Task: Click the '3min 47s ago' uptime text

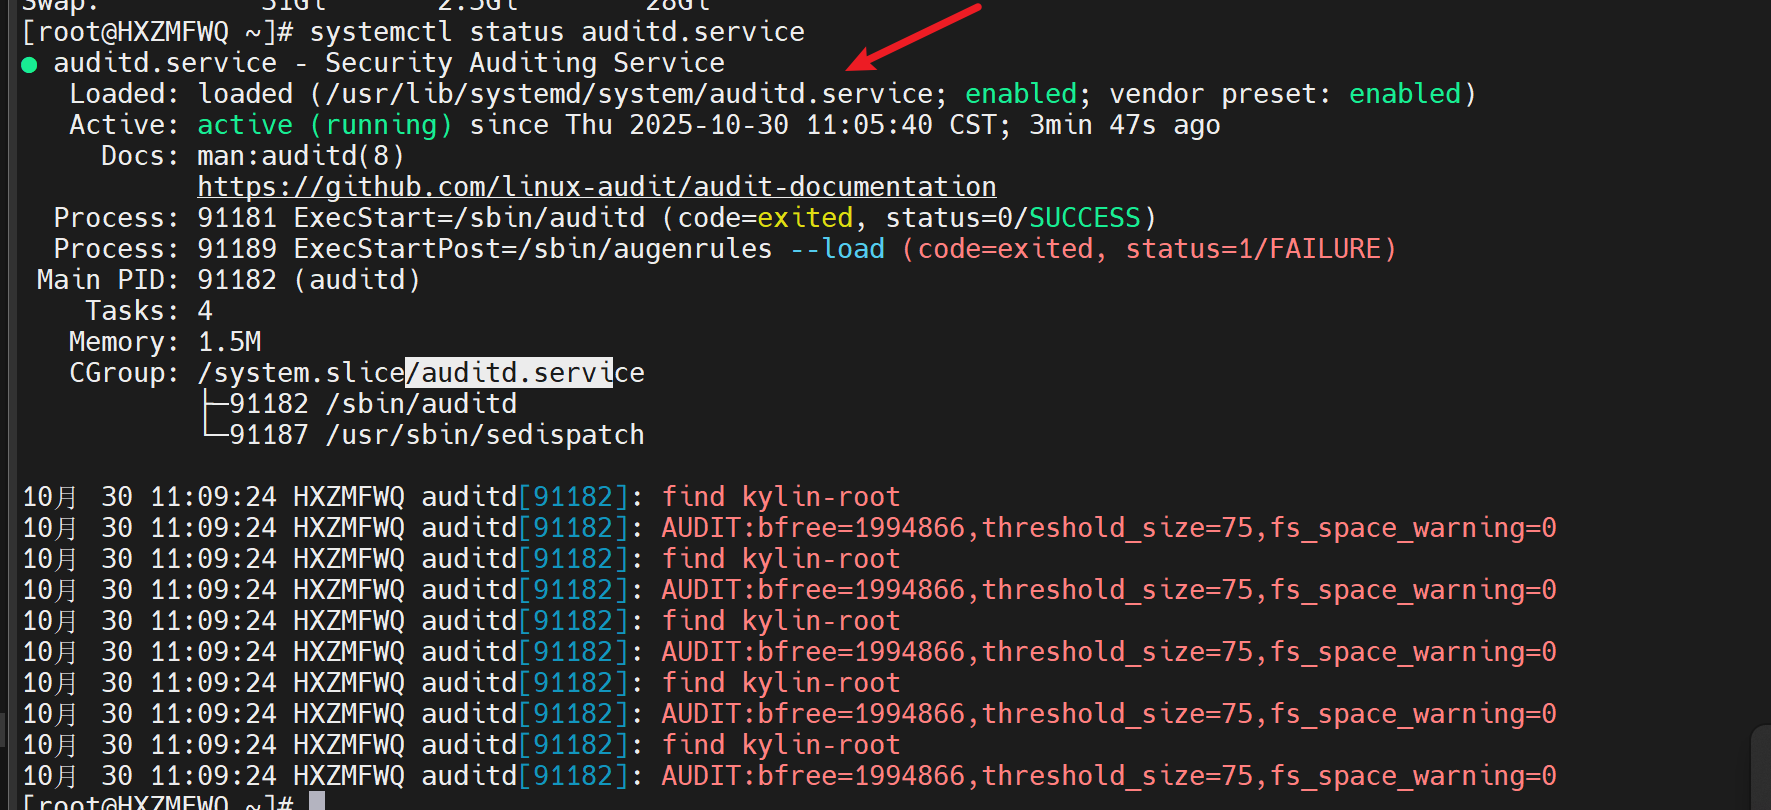Action: coord(1125,125)
